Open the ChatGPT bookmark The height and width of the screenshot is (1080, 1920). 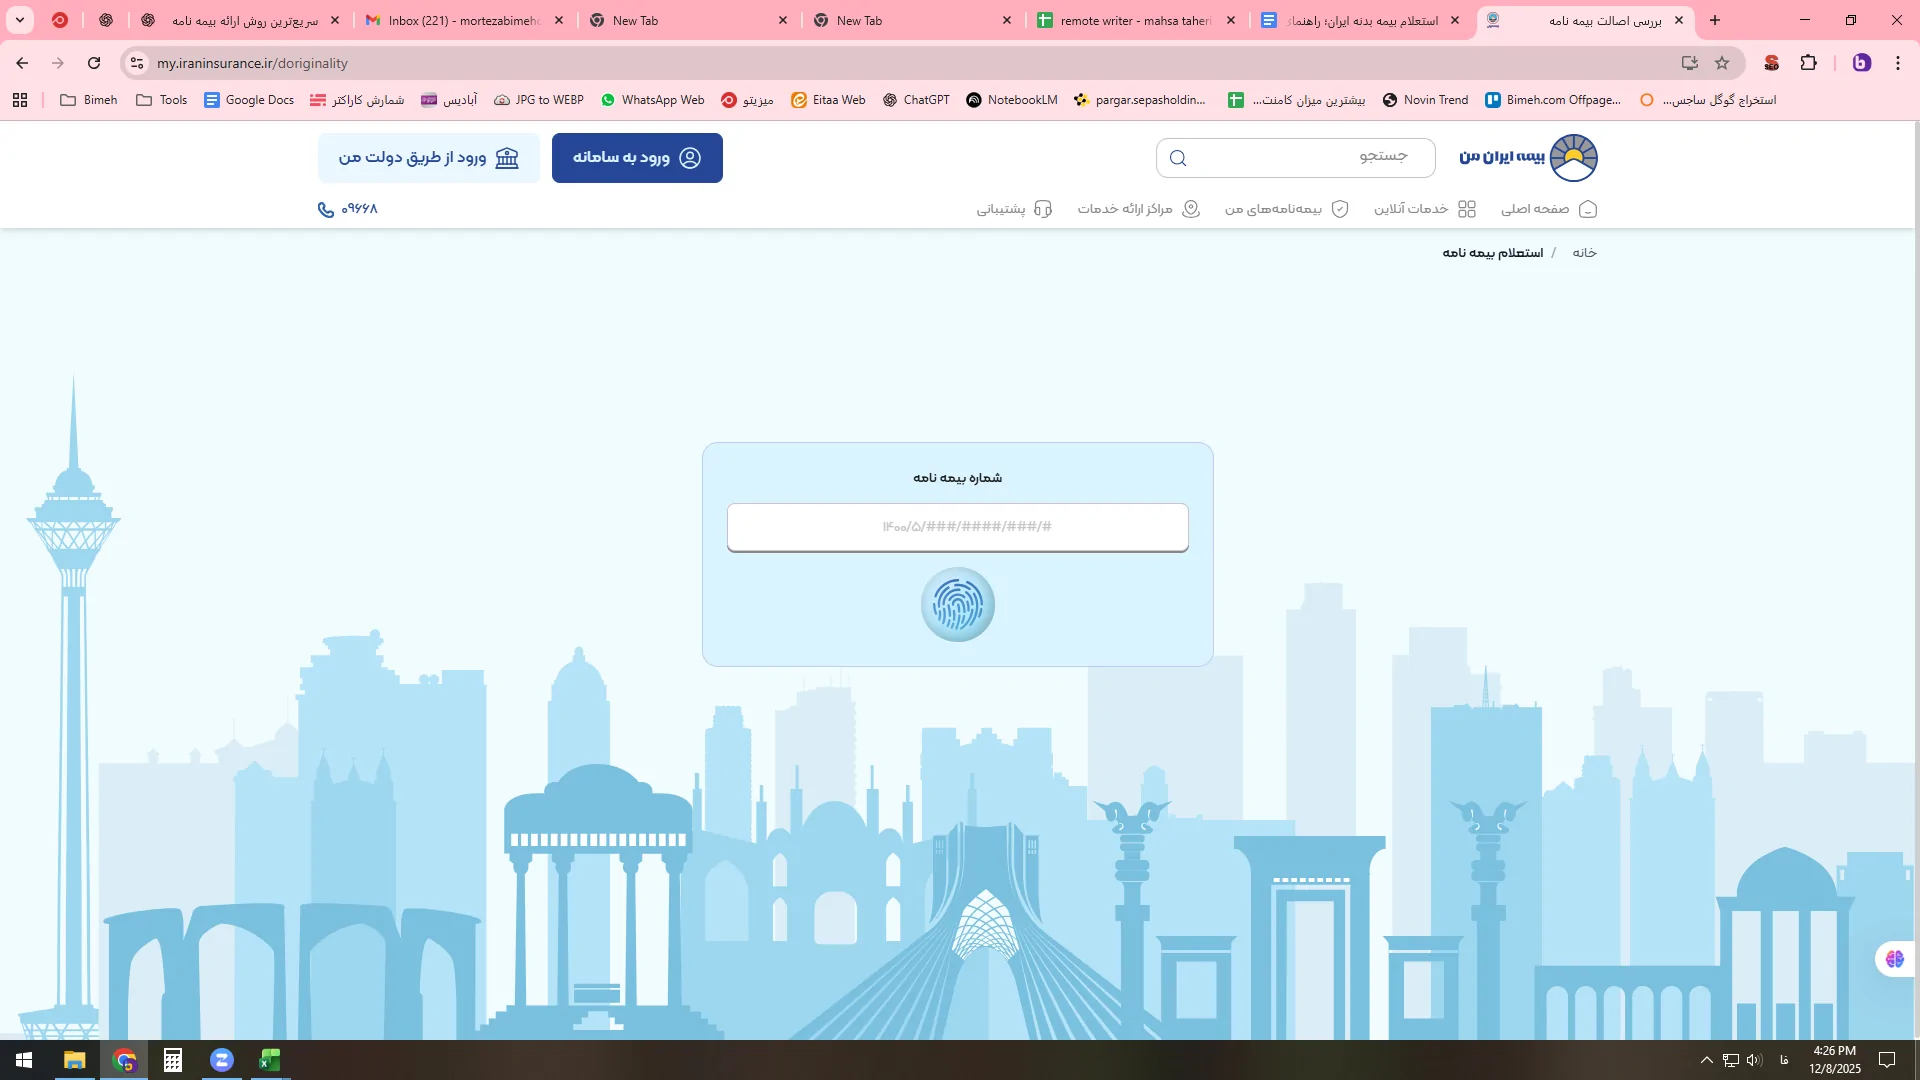(915, 100)
